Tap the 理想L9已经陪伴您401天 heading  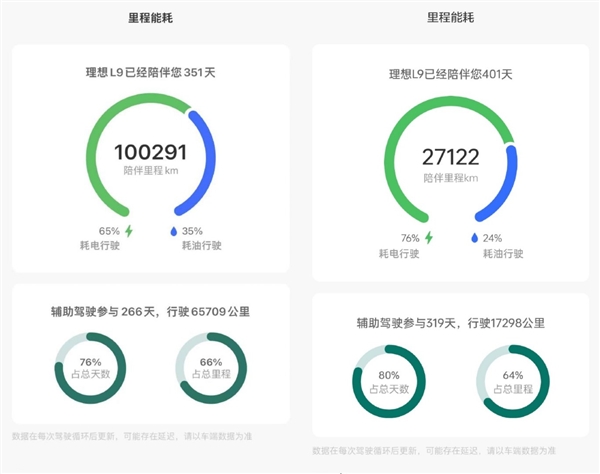(x=451, y=74)
